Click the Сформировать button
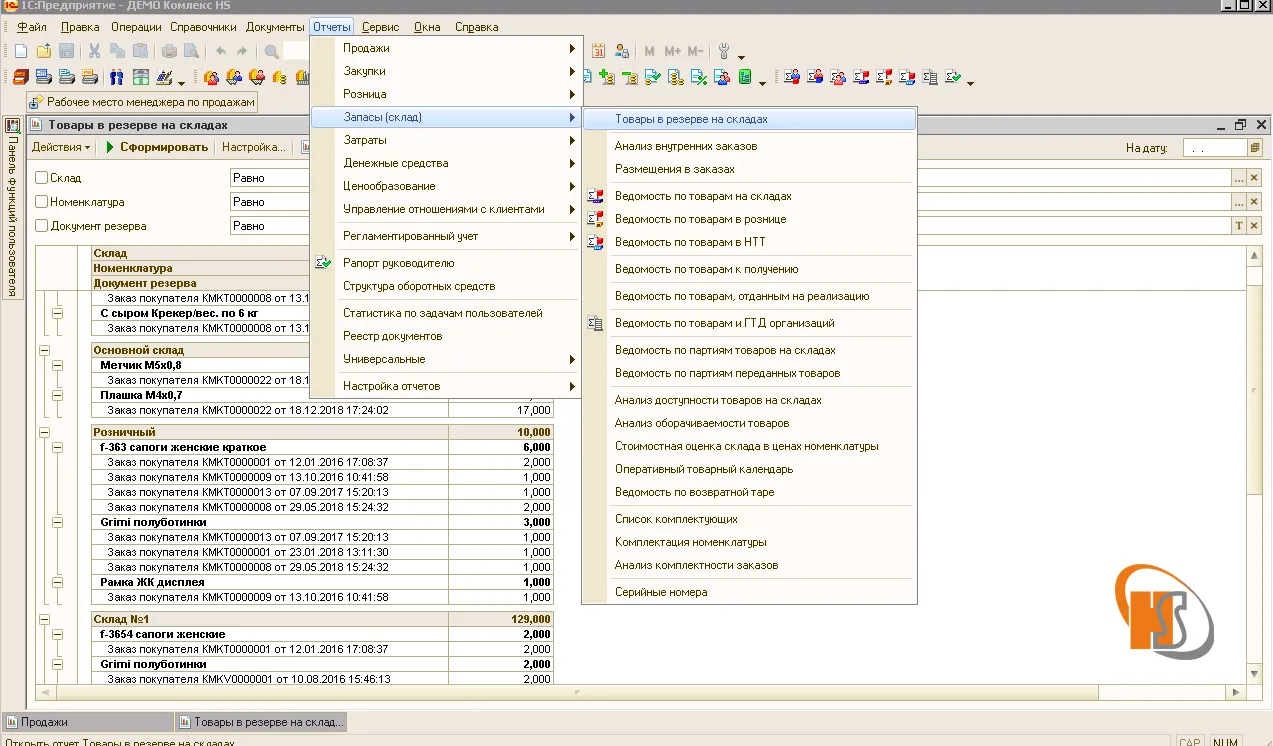The width and height of the screenshot is (1273, 746). pyautogui.click(x=157, y=147)
